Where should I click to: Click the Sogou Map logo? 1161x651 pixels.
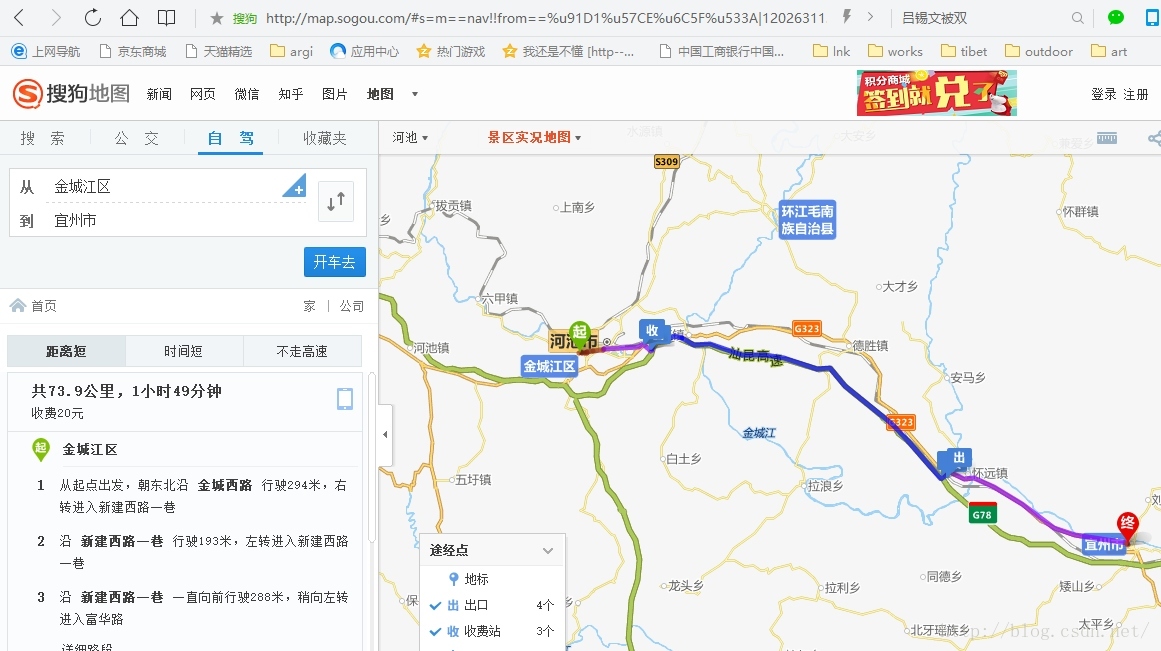coord(71,93)
